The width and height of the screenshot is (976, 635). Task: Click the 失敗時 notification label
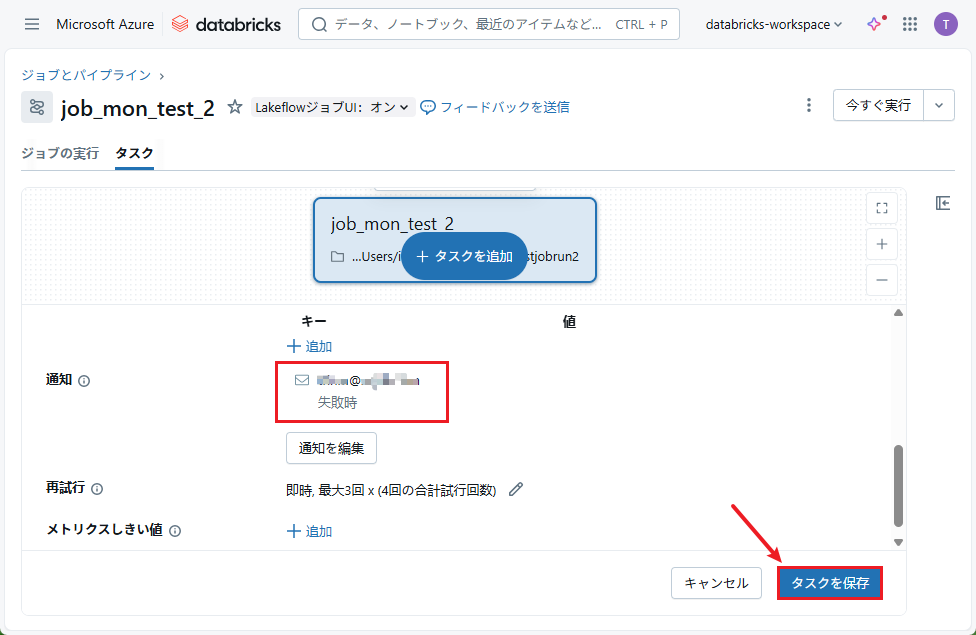pos(337,403)
